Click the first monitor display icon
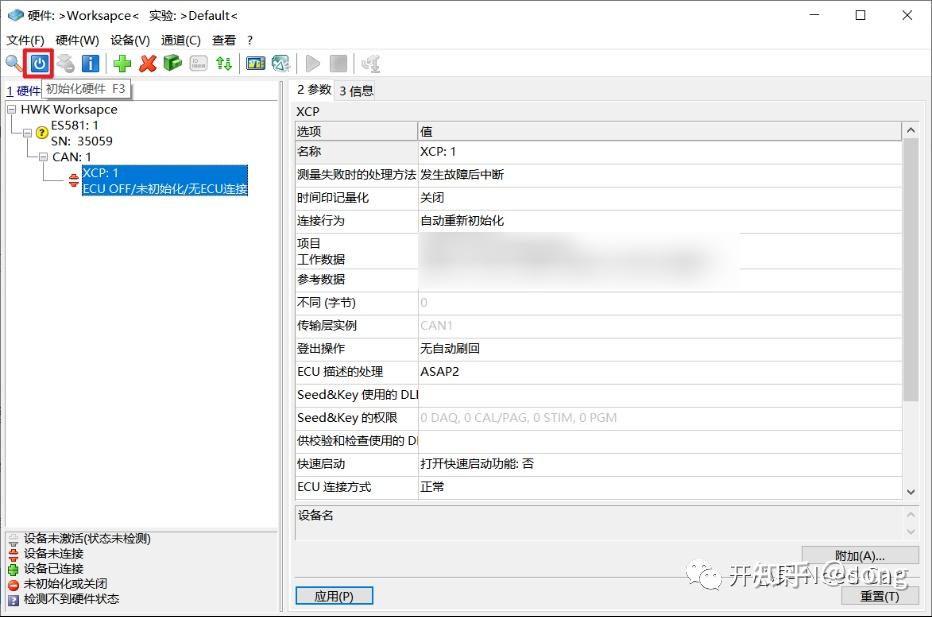932x617 pixels. pyautogui.click(x=256, y=63)
